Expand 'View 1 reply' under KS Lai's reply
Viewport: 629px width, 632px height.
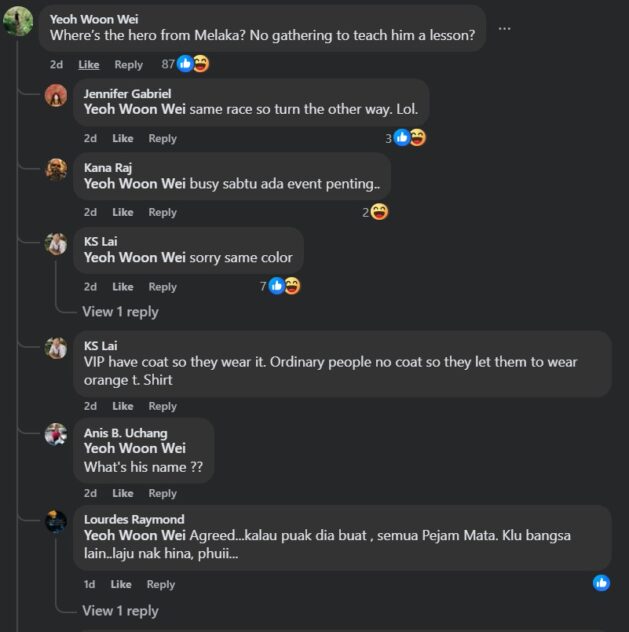click(x=120, y=312)
